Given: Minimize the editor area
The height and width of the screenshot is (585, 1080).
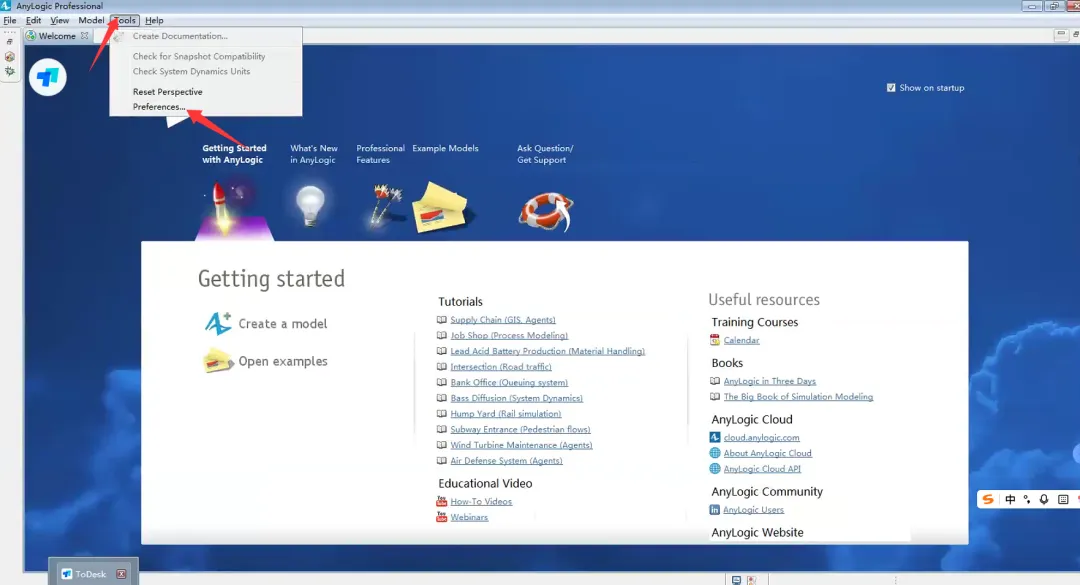Looking at the screenshot, I should [x=1061, y=34].
